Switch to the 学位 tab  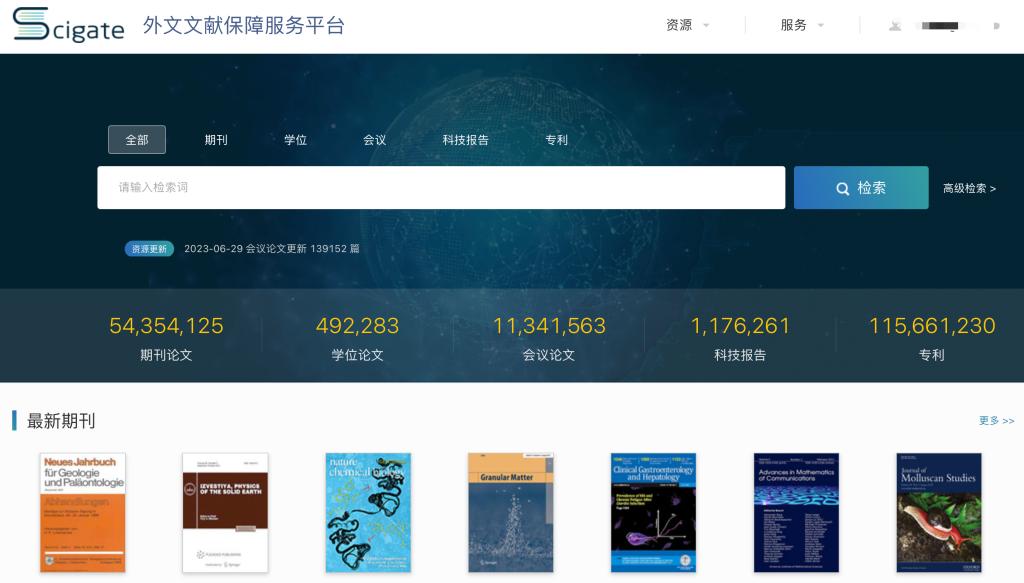295,140
